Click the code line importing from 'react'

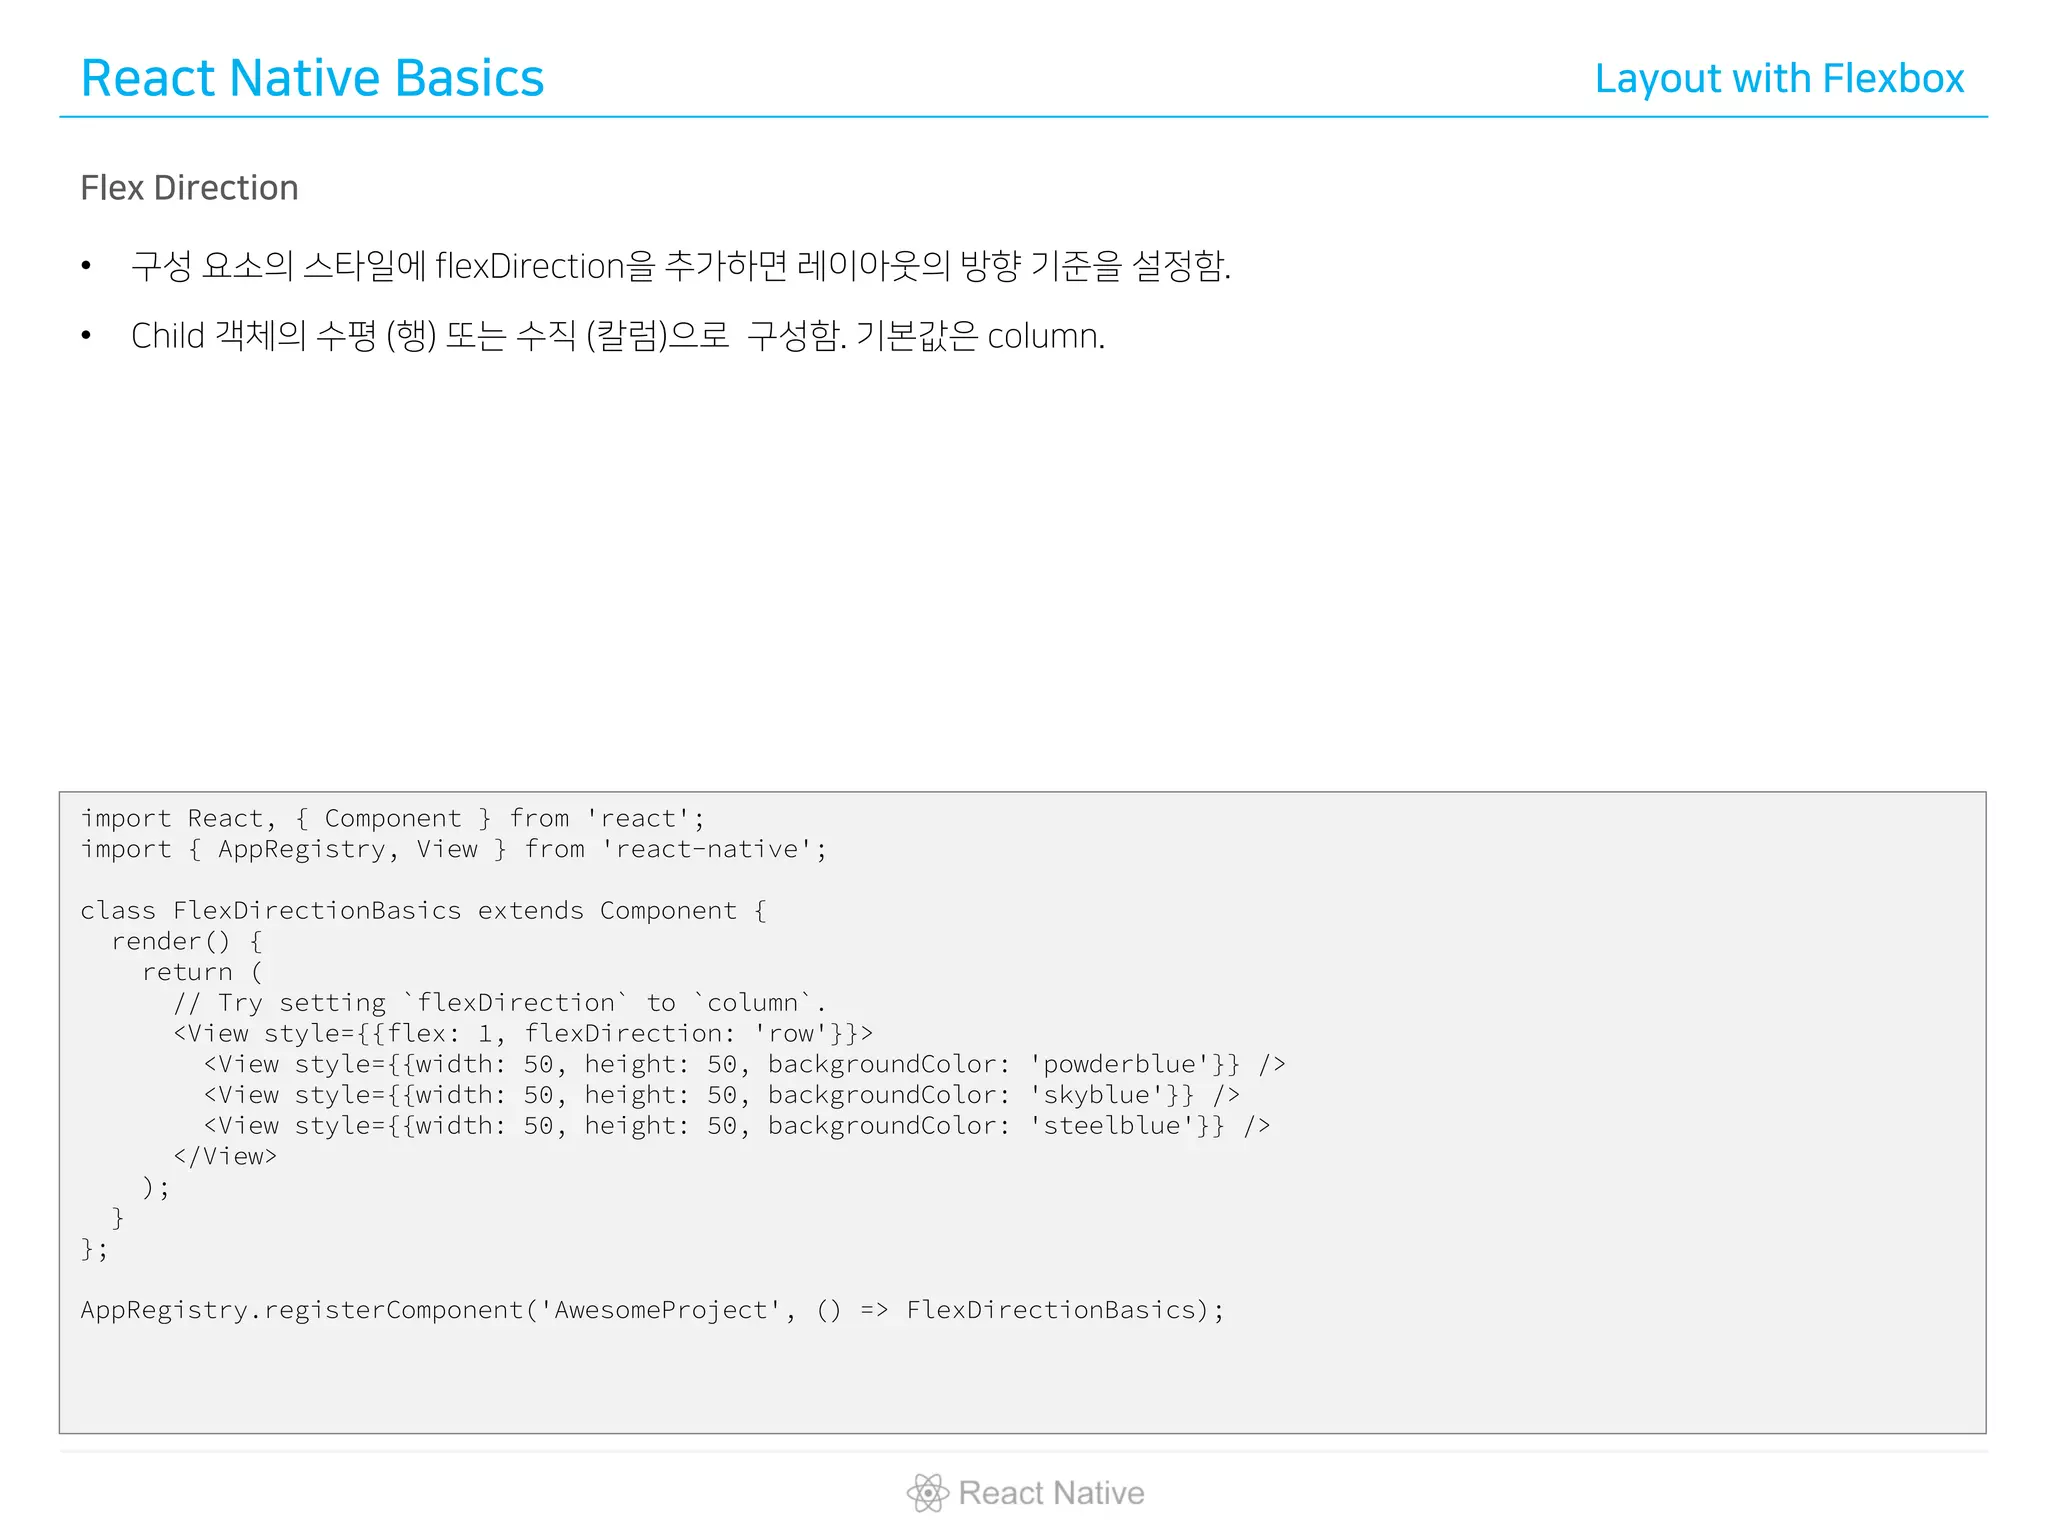(393, 819)
